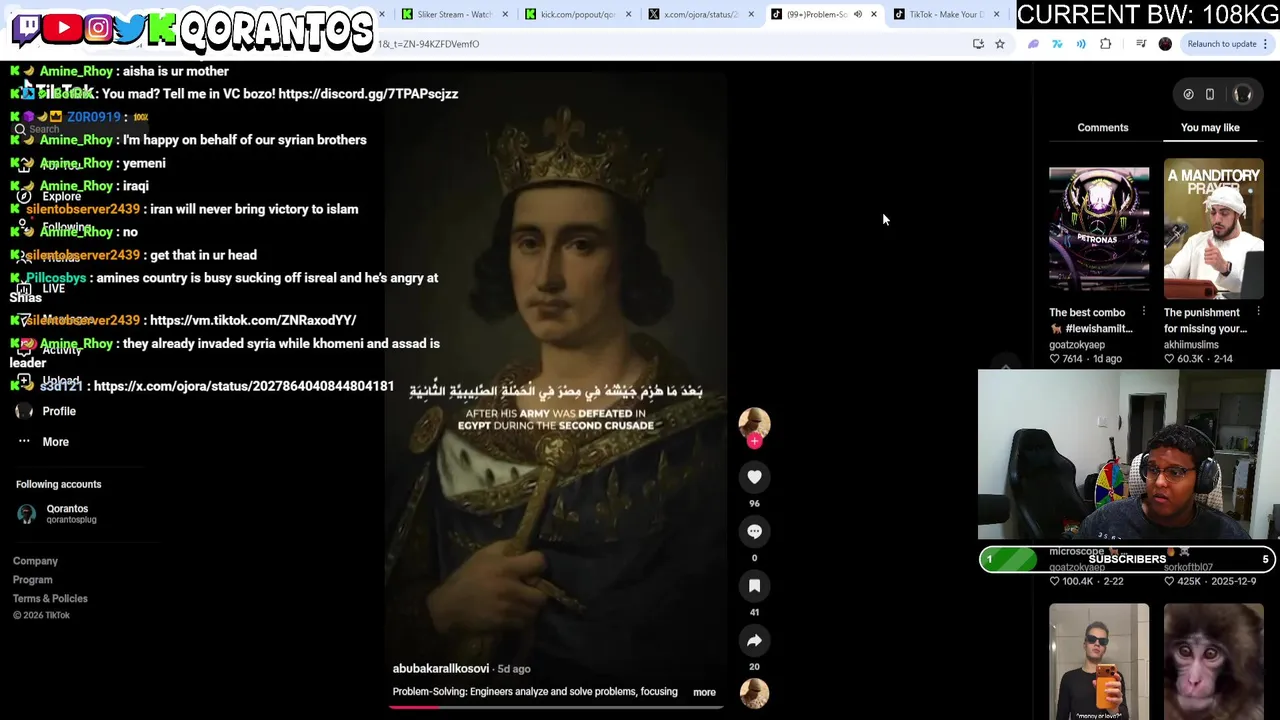The image size is (1280, 720).
Task: Open the comments bubble icon on the video
Action: (x=754, y=532)
